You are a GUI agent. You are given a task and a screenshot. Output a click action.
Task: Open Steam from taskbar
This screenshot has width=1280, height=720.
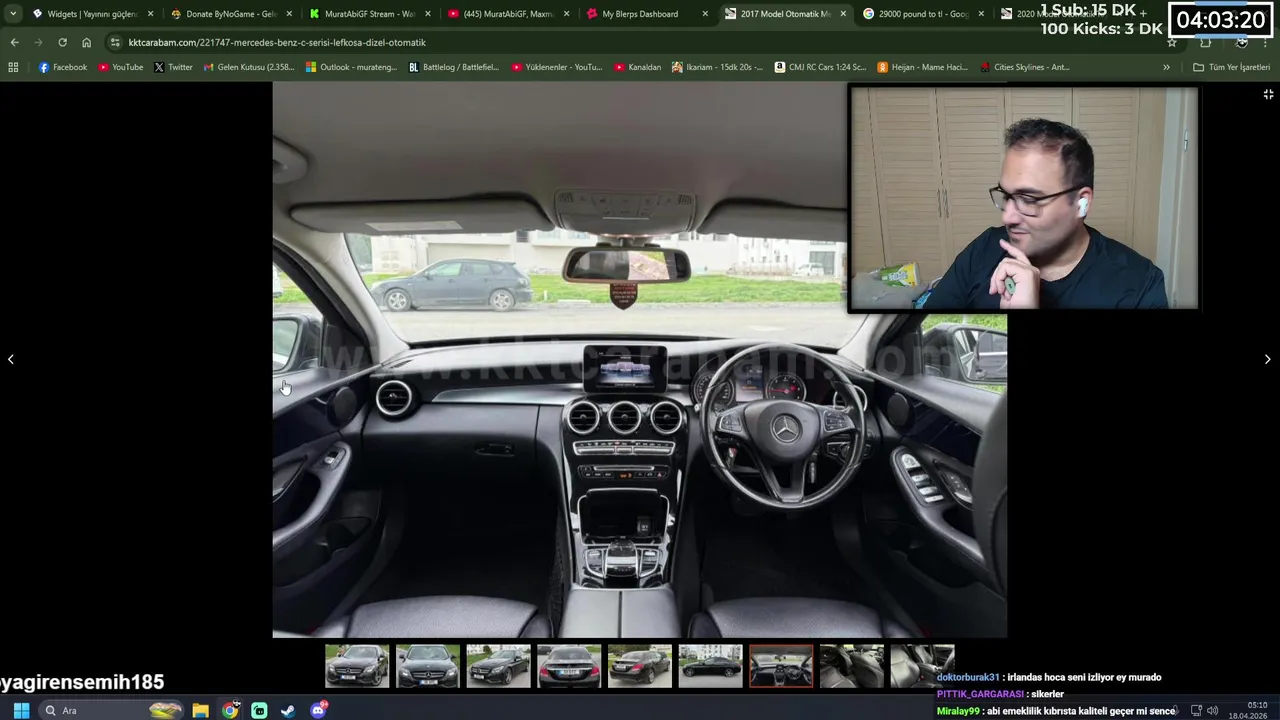tap(288, 710)
